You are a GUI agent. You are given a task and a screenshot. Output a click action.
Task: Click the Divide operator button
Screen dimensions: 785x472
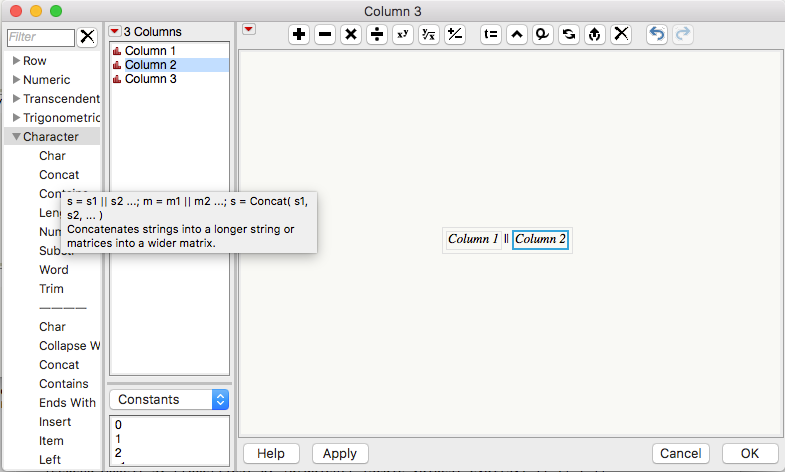(377, 35)
